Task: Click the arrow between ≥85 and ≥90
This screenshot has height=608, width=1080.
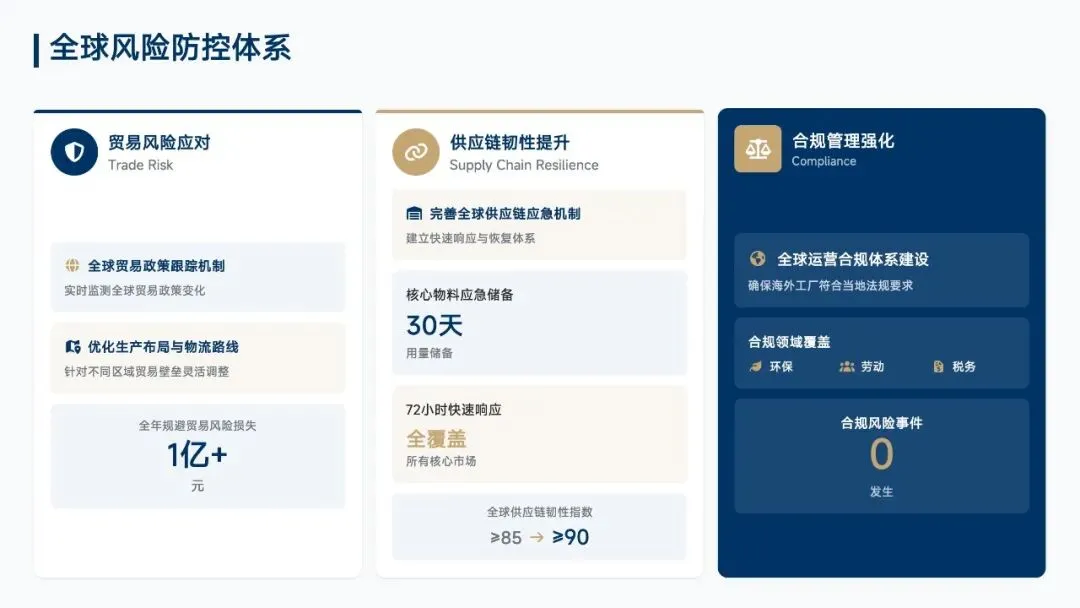Action: point(537,537)
